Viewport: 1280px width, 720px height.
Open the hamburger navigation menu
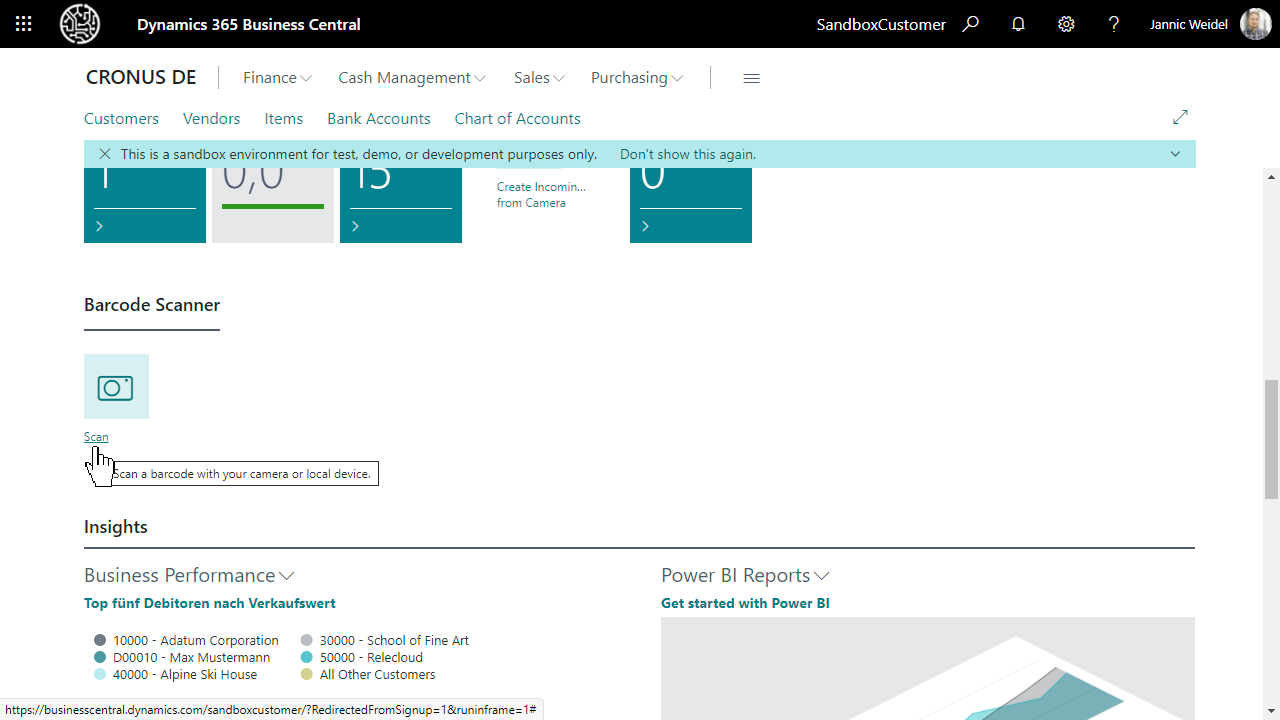(x=751, y=78)
